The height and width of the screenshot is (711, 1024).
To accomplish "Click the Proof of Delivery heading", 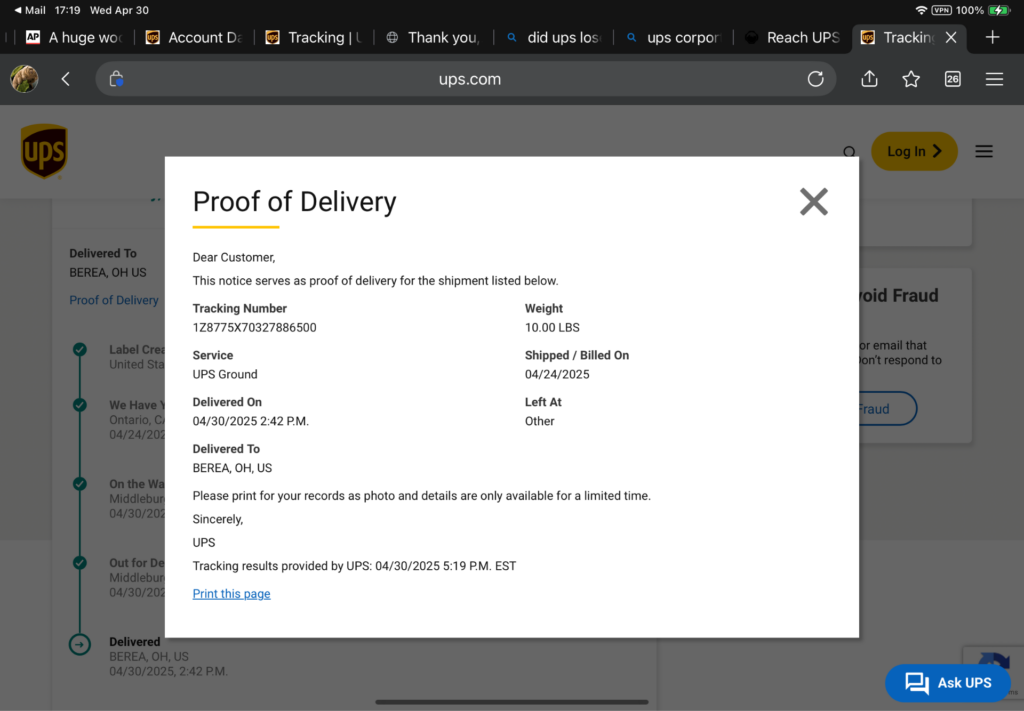I will (295, 202).
